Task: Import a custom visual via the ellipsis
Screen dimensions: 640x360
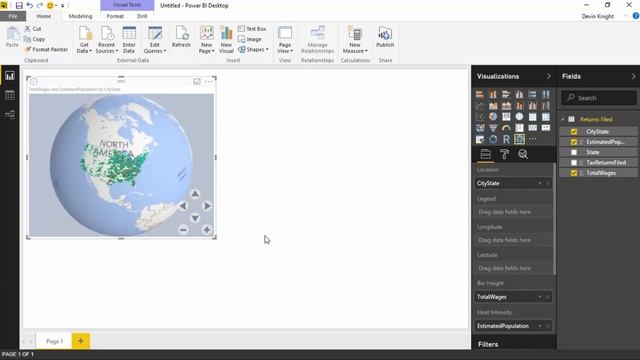Action: pyautogui.click(x=533, y=139)
